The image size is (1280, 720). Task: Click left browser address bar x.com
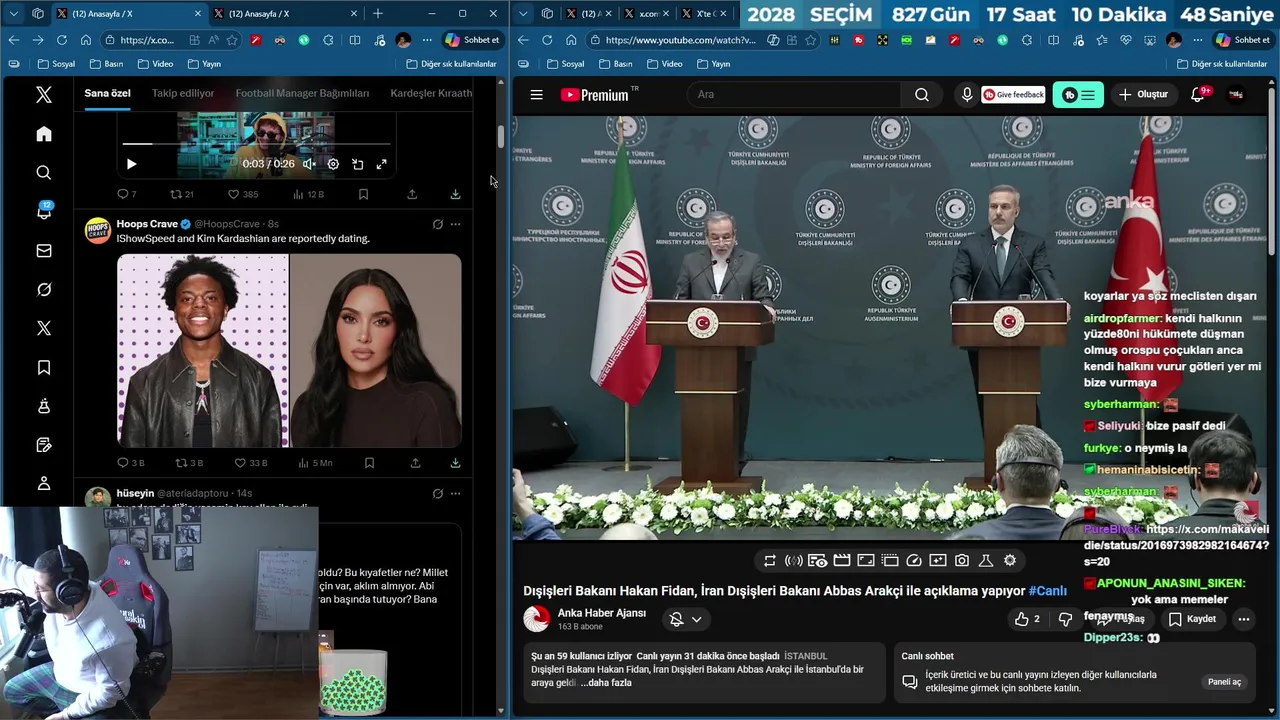click(x=146, y=40)
